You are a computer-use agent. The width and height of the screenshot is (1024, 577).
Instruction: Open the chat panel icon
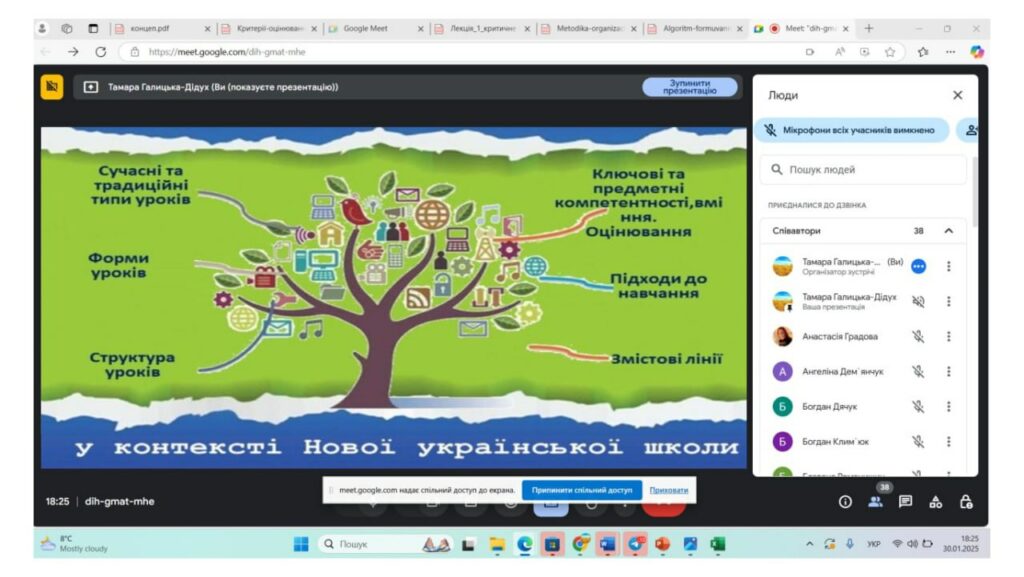tap(905, 502)
